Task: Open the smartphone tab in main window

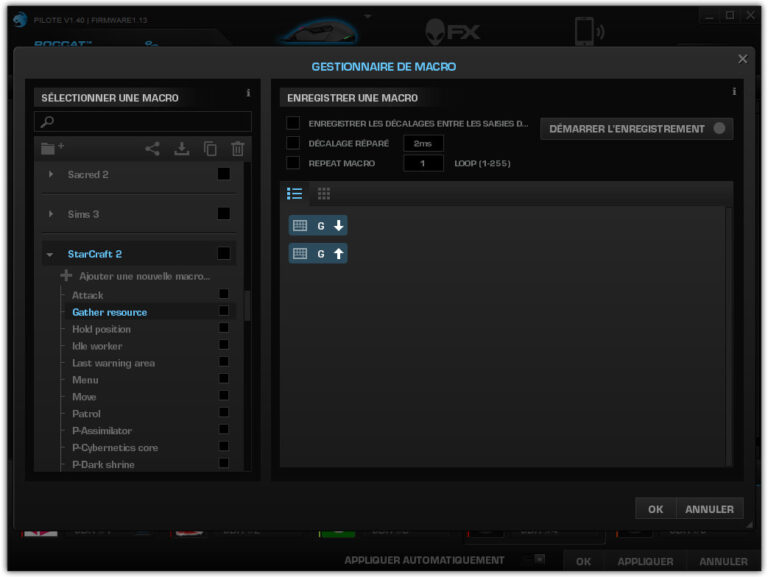Action: 589,31
